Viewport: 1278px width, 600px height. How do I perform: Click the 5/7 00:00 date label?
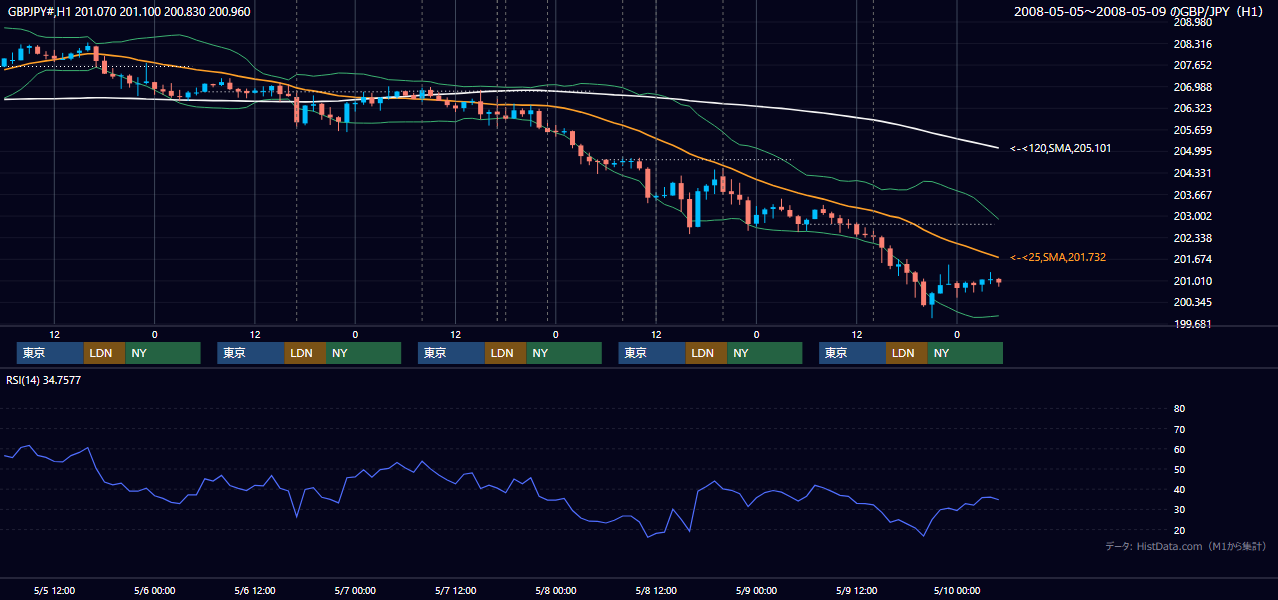click(x=355, y=590)
